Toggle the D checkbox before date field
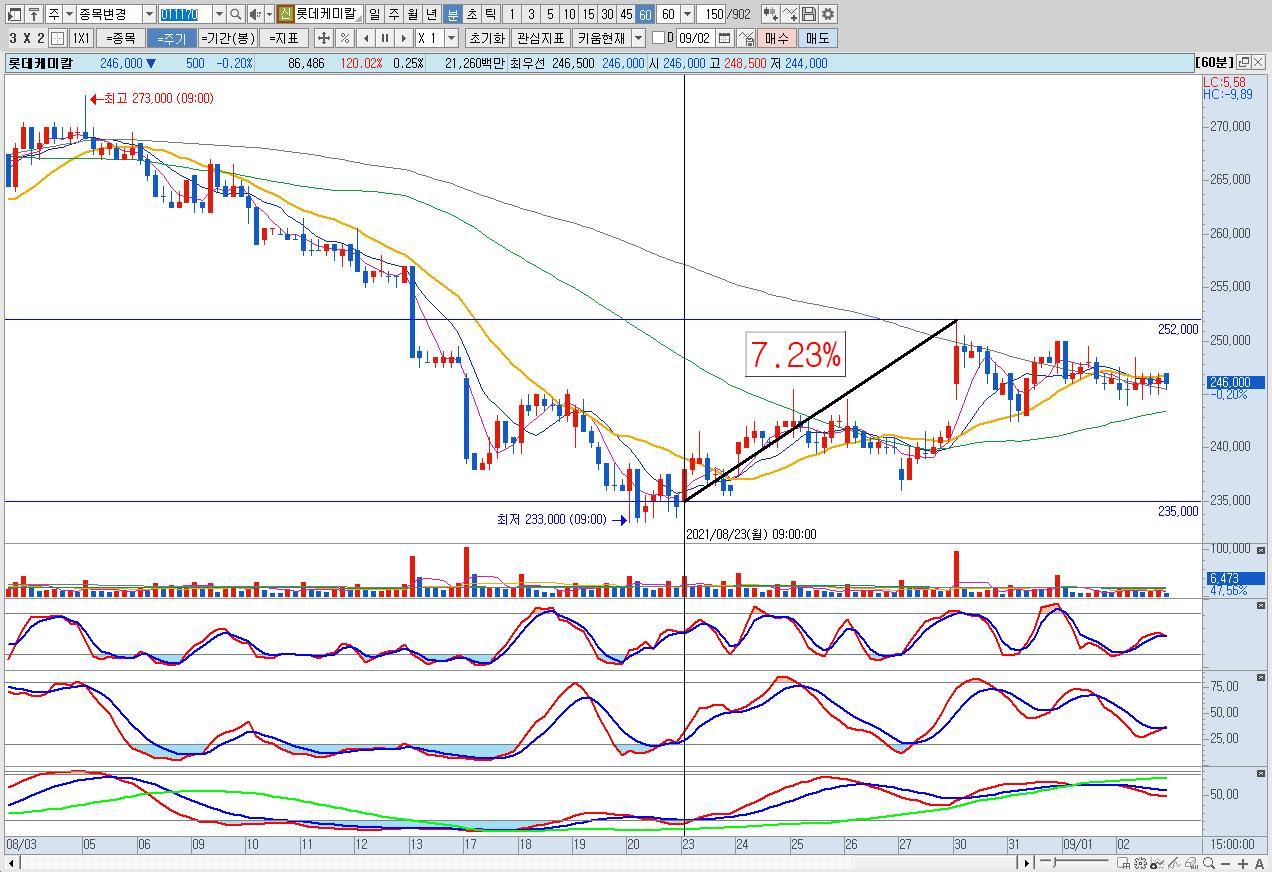 point(658,38)
